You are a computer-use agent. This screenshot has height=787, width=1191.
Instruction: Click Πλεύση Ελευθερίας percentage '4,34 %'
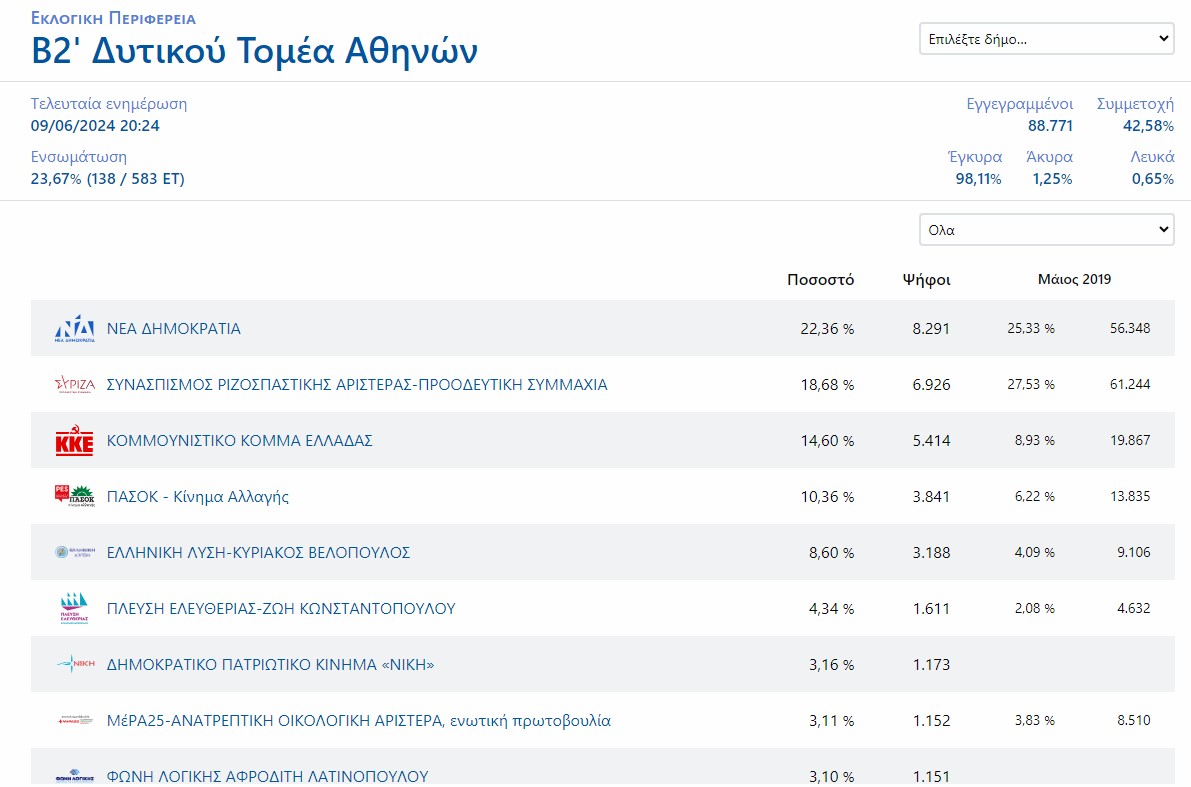click(832, 609)
